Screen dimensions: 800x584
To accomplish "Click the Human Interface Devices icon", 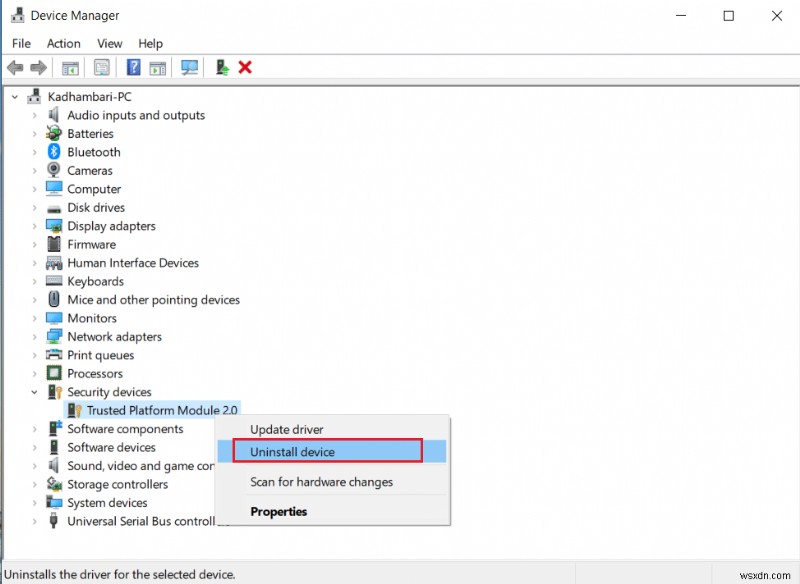I will click(x=54, y=263).
